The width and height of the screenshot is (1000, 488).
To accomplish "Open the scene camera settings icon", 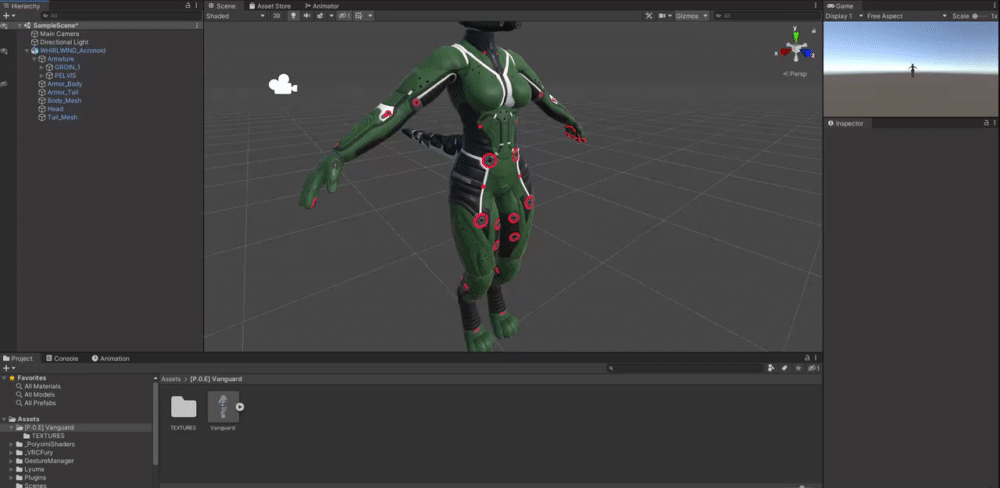I will point(663,16).
